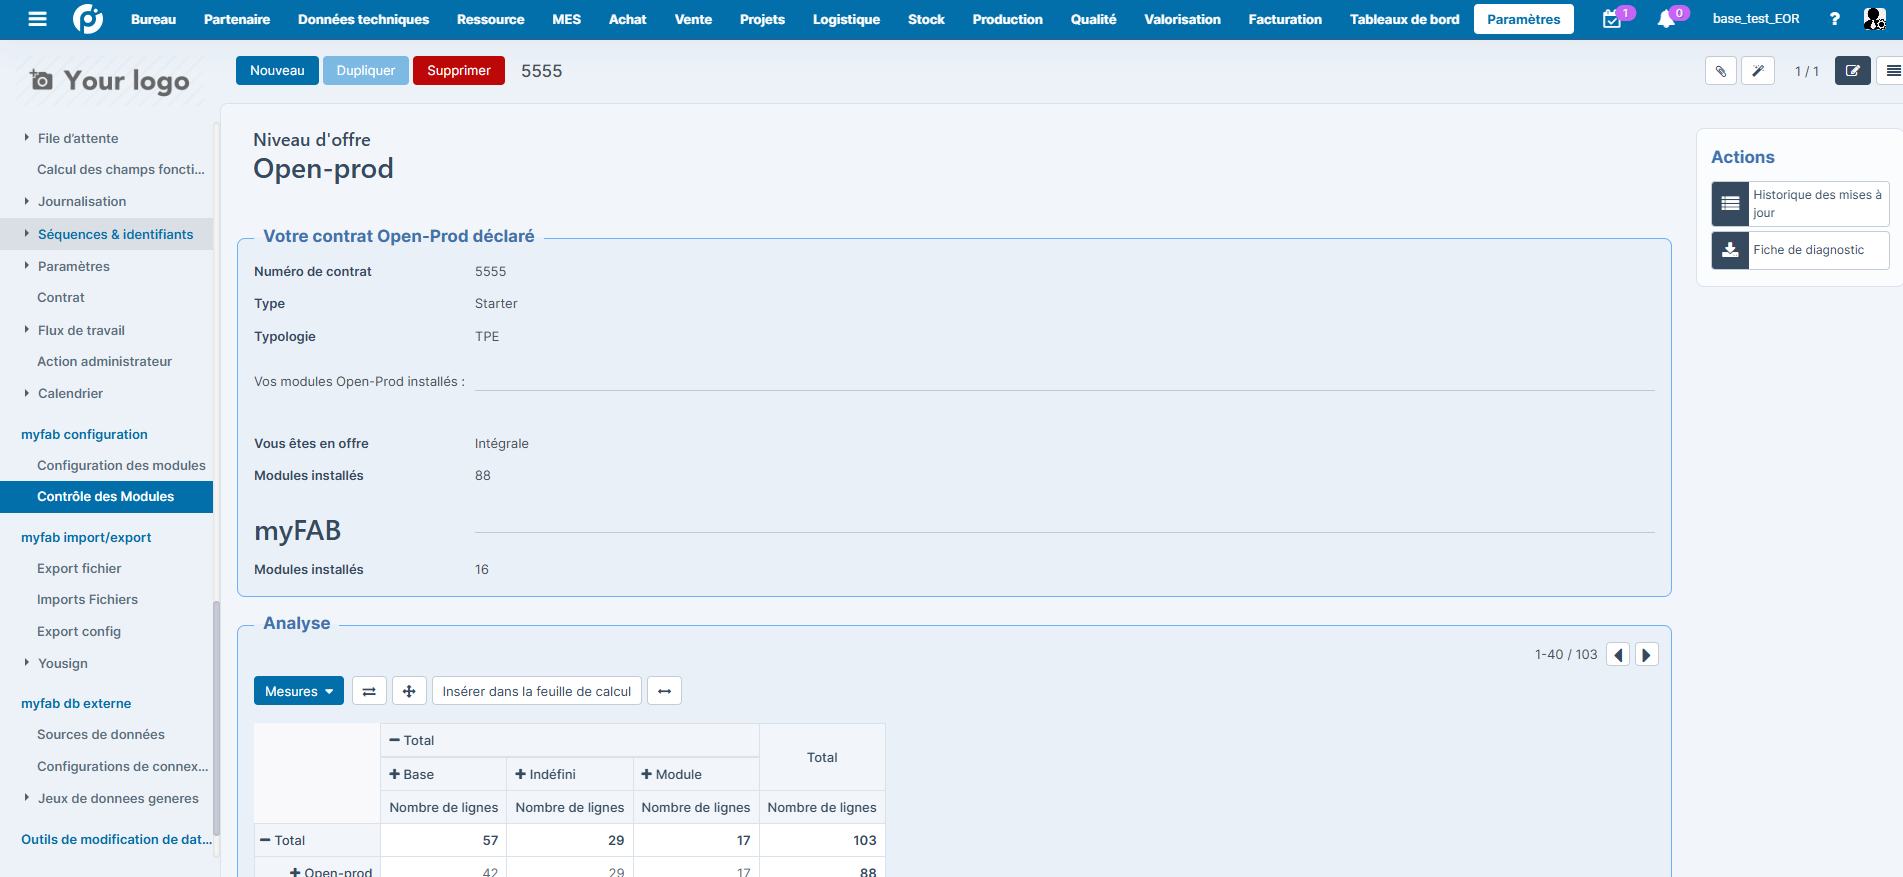Go to next page of analysis rows
Viewport: 1903px width, 877px height.
[x=1646, y=655]
